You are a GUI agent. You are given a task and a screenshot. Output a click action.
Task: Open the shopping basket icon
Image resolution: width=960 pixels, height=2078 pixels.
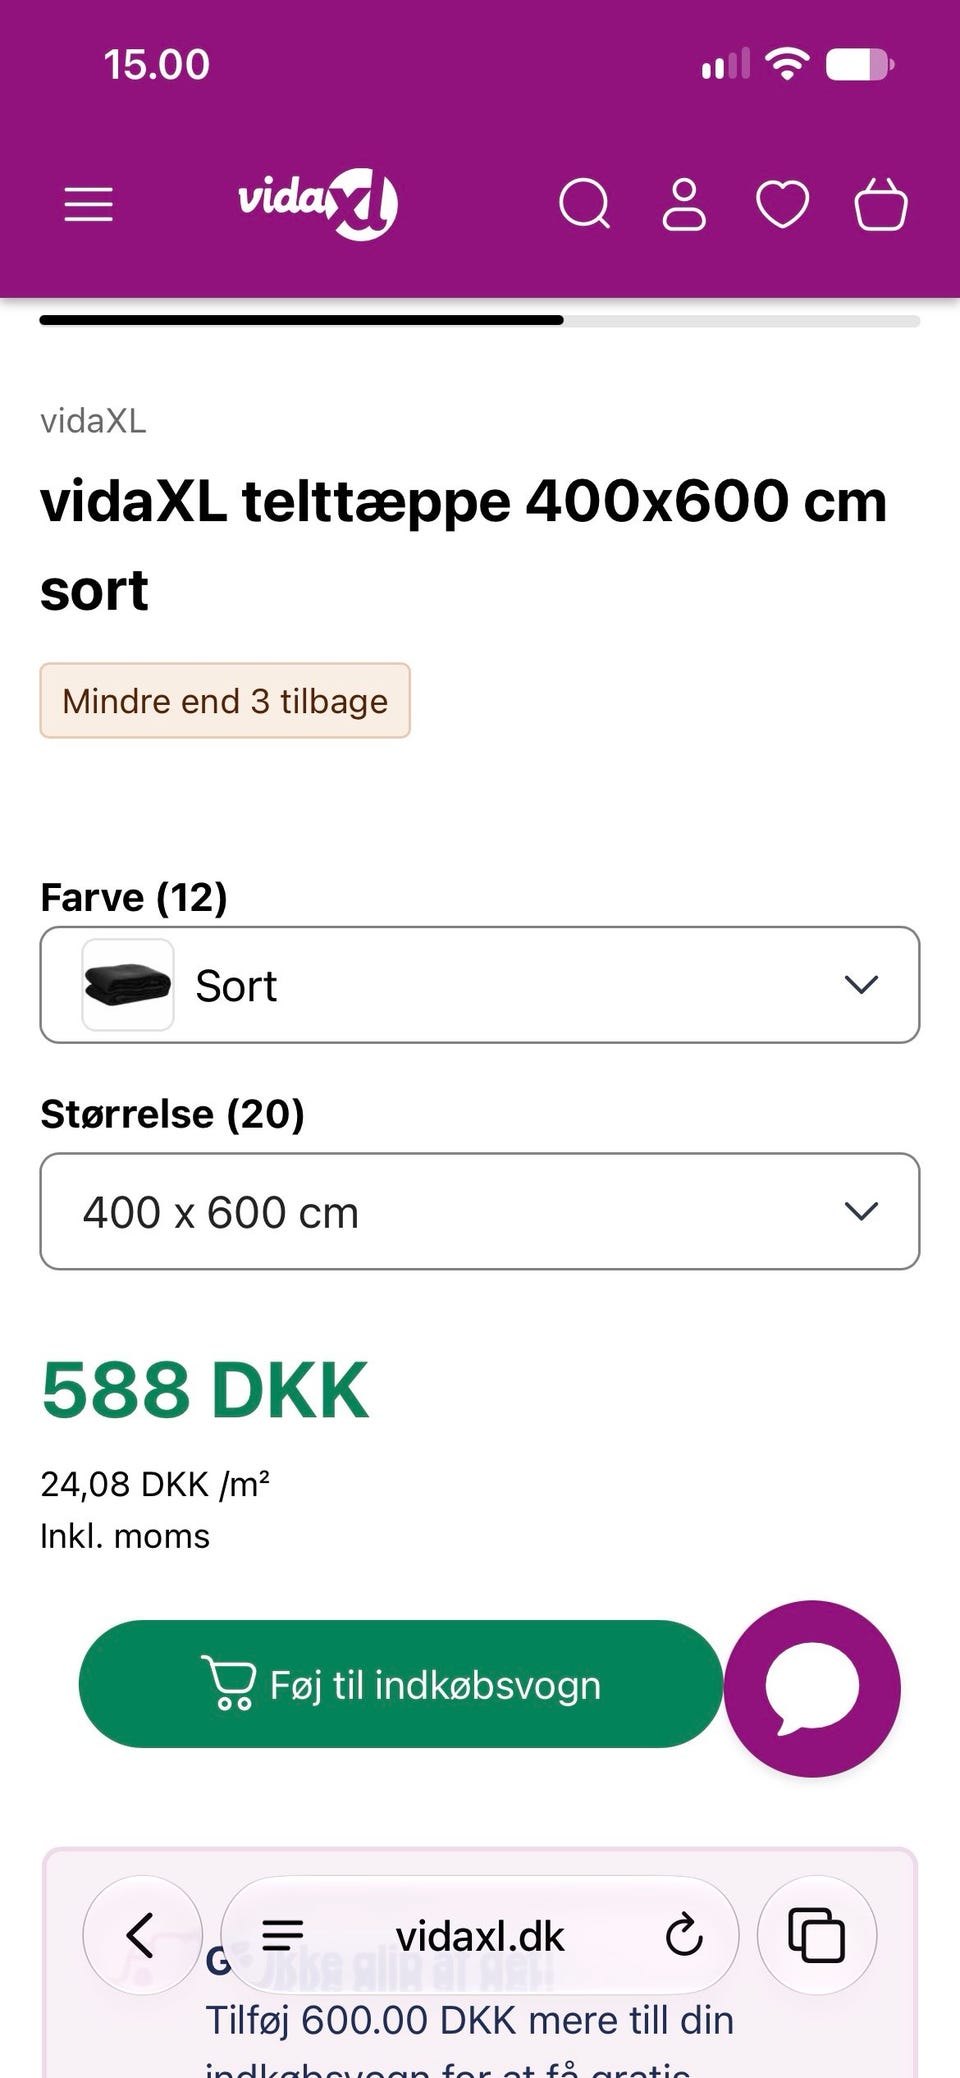tap(881, 204)
